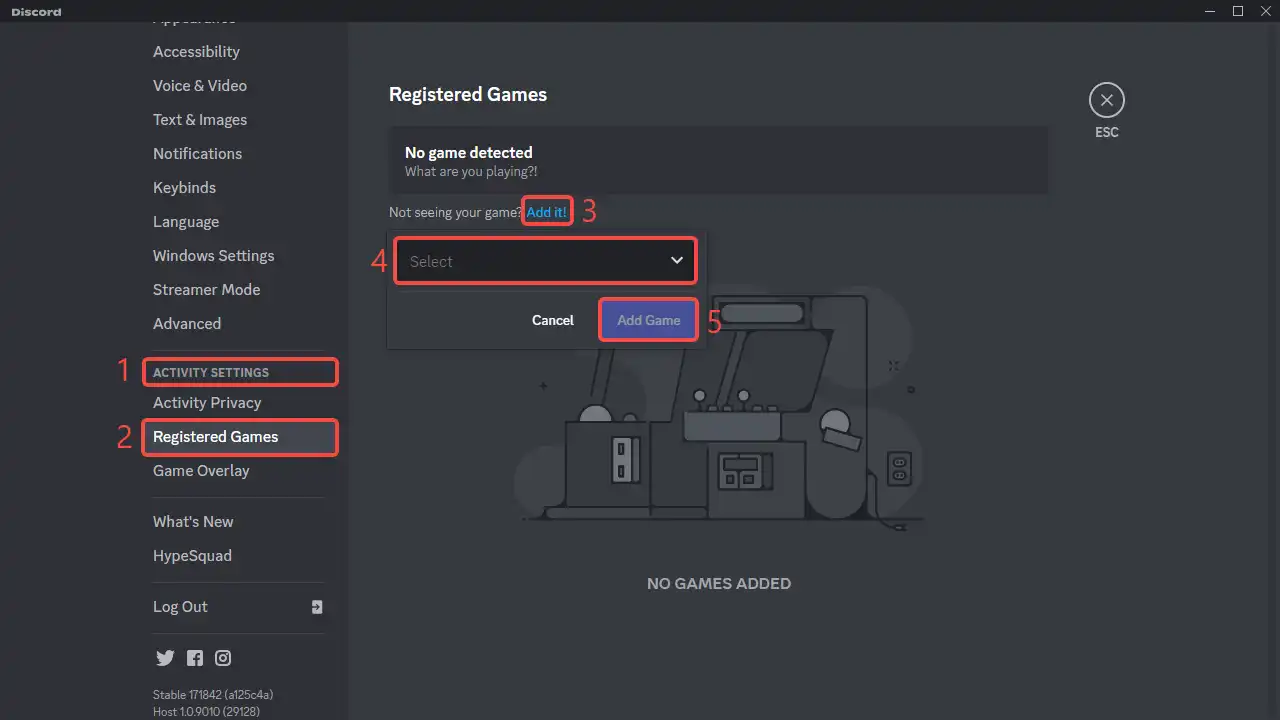Close the Discord window

click(1265, 11)
